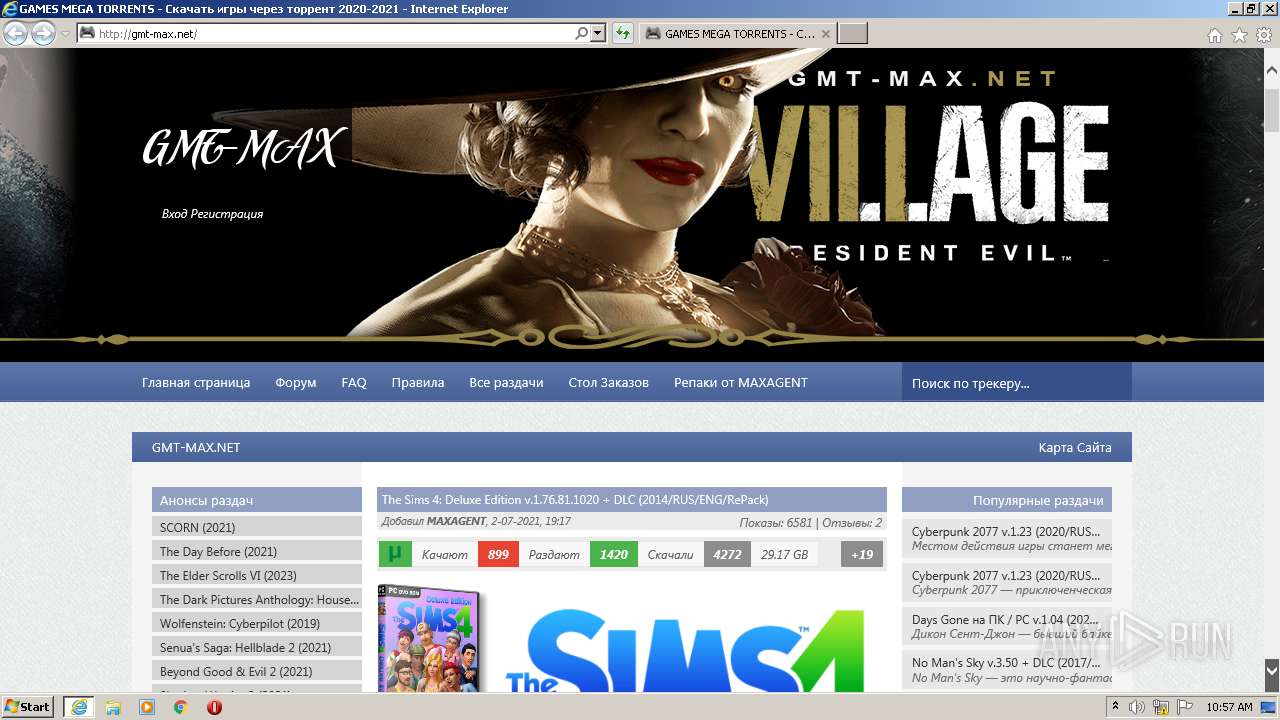The height and width of the screenshot is (720, 1280).
Task: Open the Chrome taskbar icon
Action: (x=181, y=707)
